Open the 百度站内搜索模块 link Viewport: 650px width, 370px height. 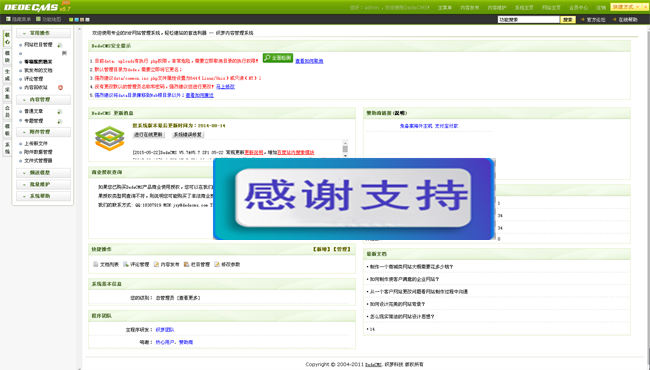click(x=296, y=152)
